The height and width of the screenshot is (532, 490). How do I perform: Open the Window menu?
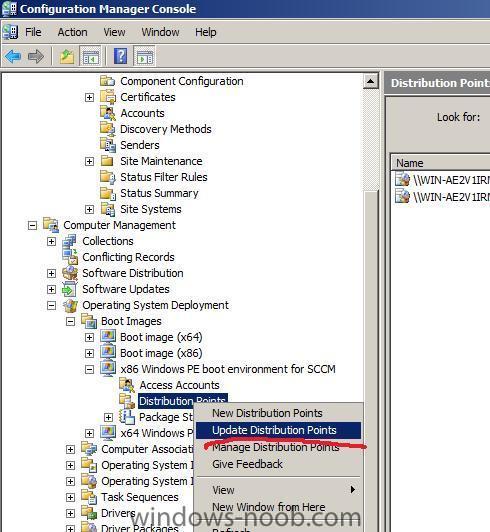click(x=160, y=32)
